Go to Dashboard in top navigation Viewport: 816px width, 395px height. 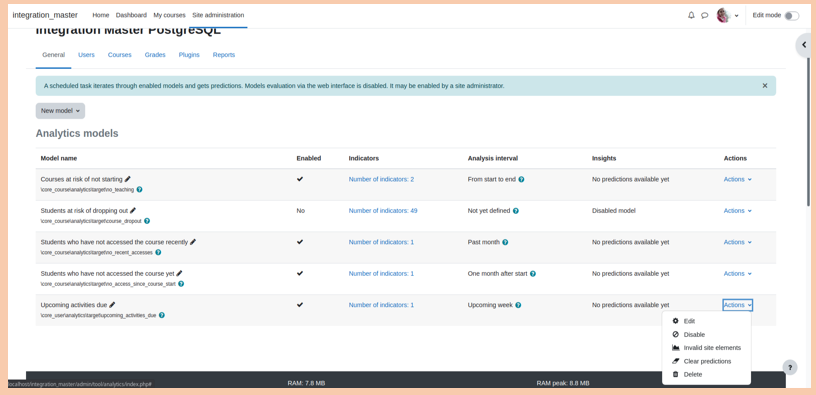click(x=131, y=15)
